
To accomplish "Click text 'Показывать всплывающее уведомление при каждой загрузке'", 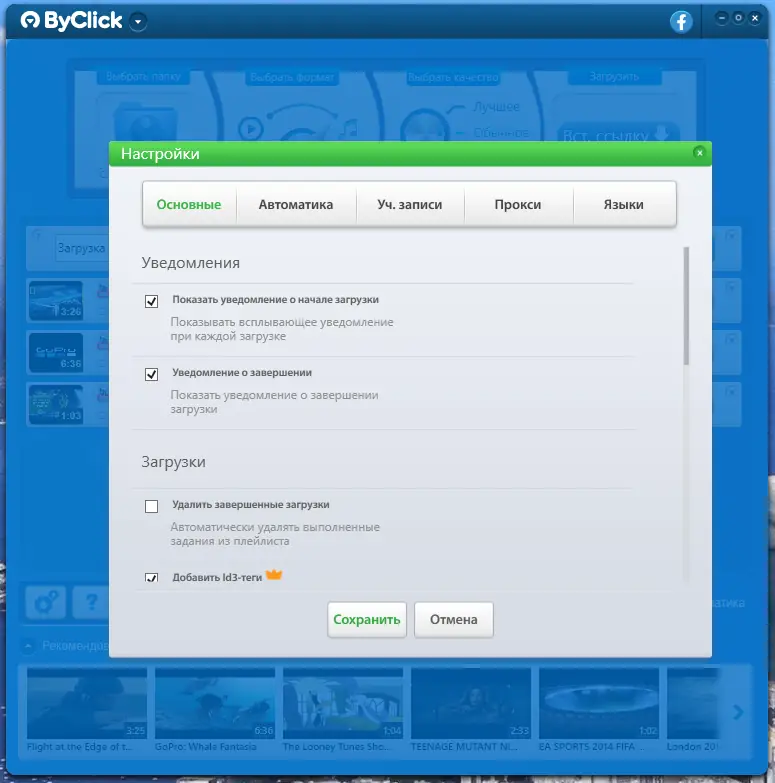I will point(282,329).
